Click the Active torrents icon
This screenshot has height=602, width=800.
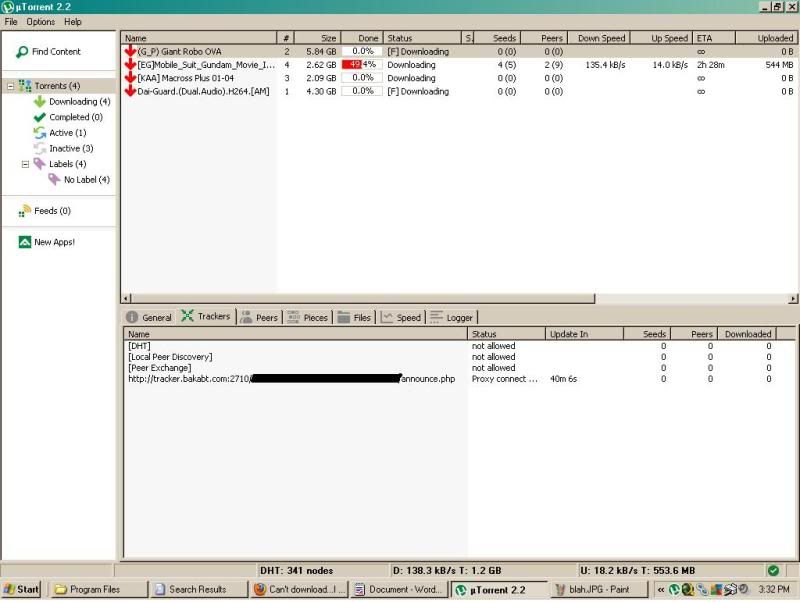point(40,133)
